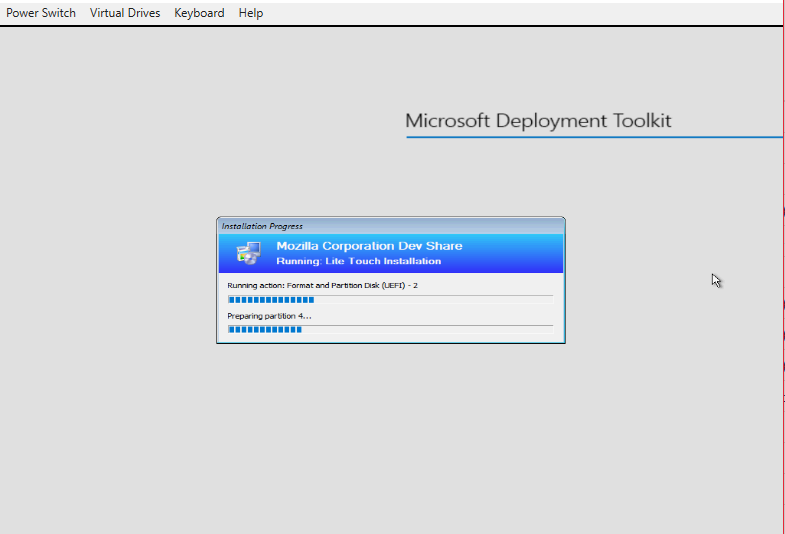Click the Installation Progress title bar
The width and height of the screenshot is (785, 534).
tap(390, 226)
